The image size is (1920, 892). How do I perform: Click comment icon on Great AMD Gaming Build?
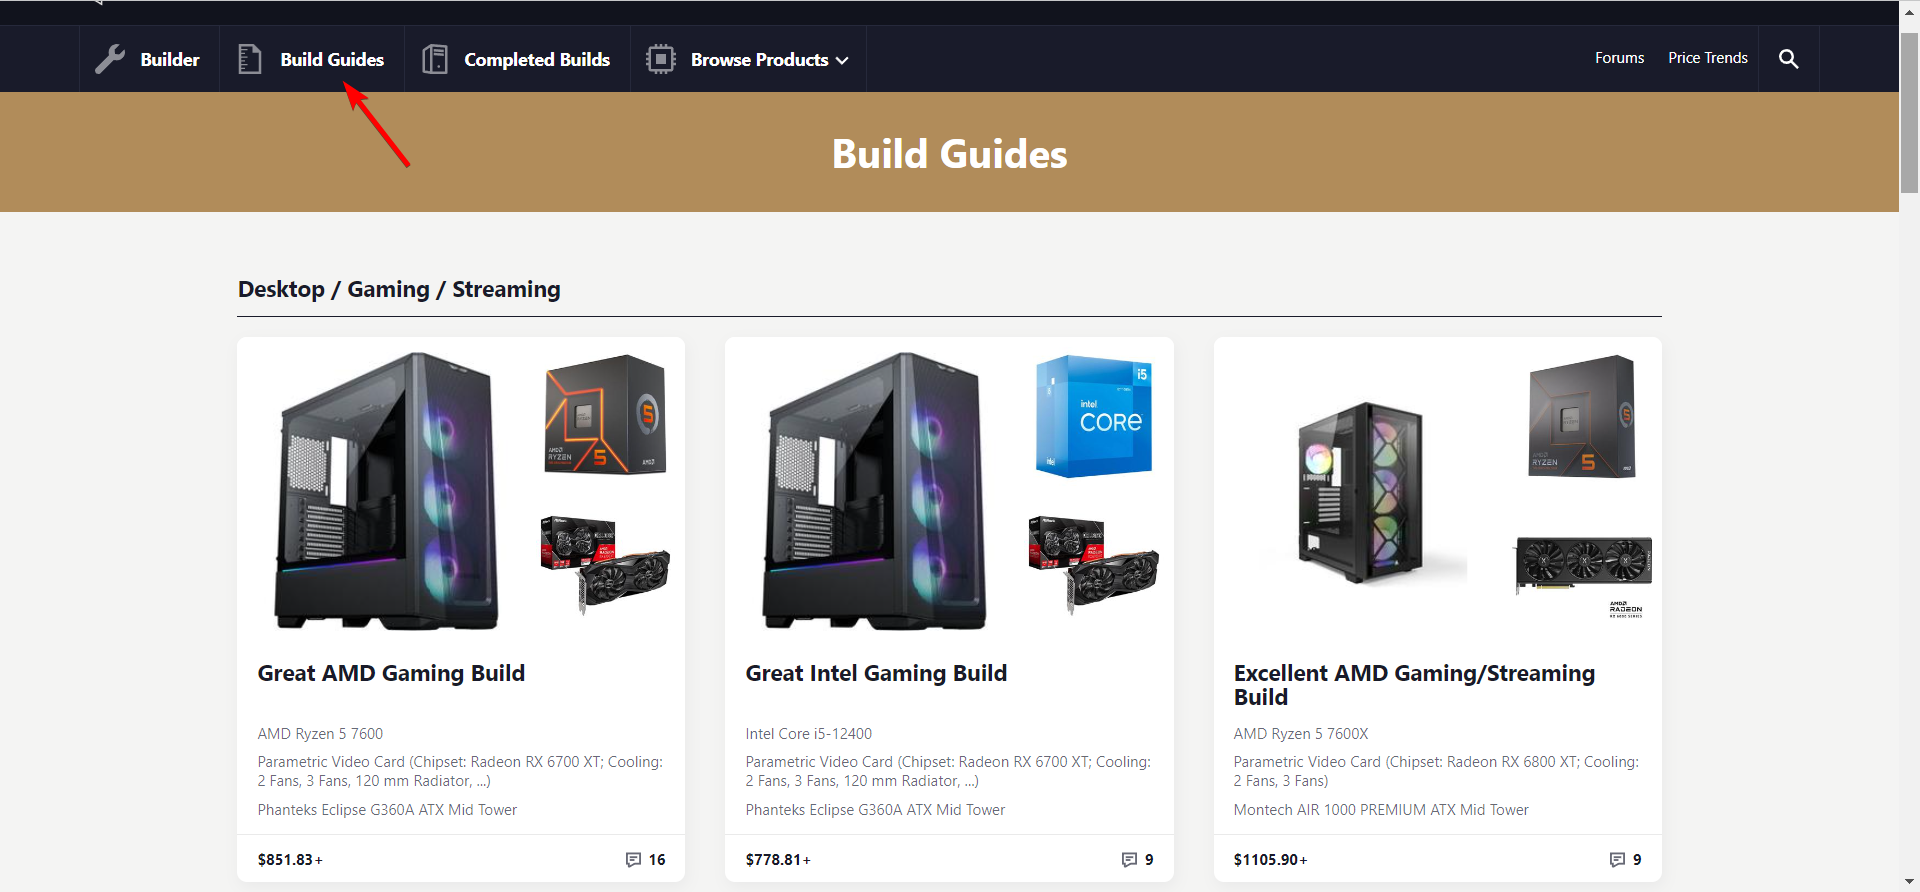(x=633, y=860)
